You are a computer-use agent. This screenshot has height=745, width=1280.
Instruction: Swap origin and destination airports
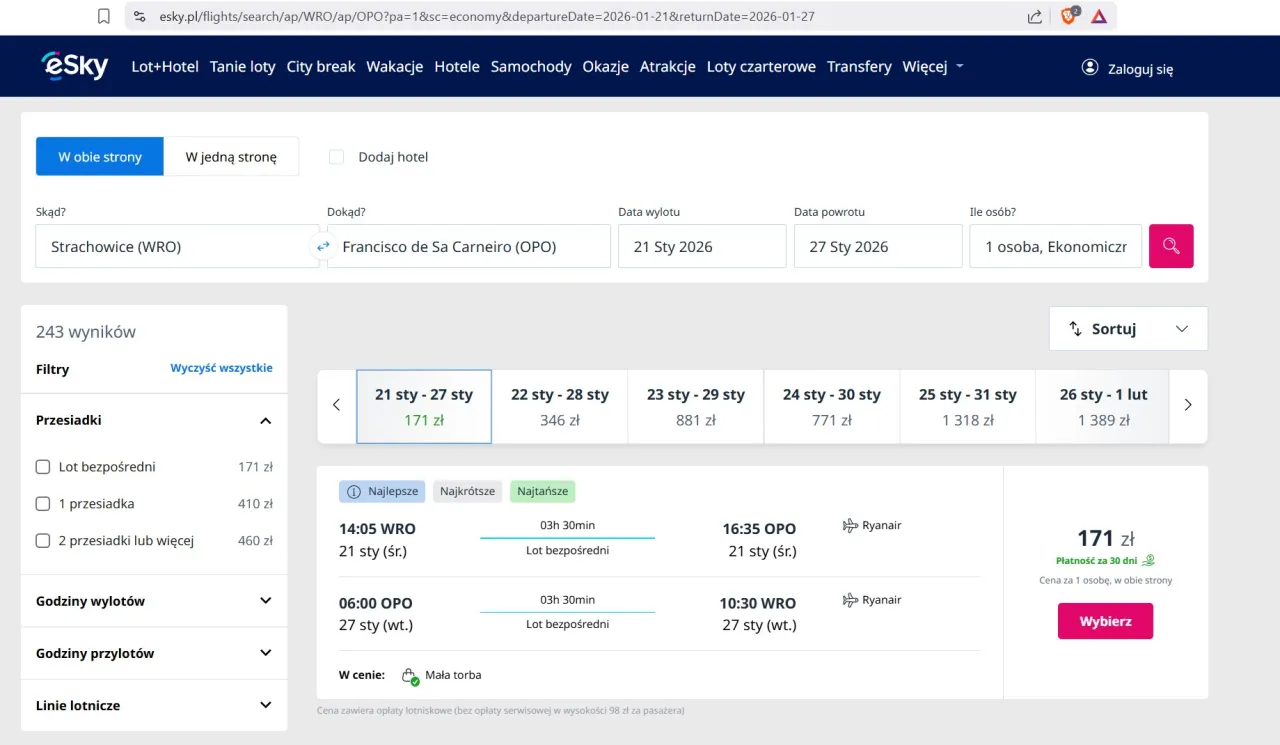coord(323,246)
